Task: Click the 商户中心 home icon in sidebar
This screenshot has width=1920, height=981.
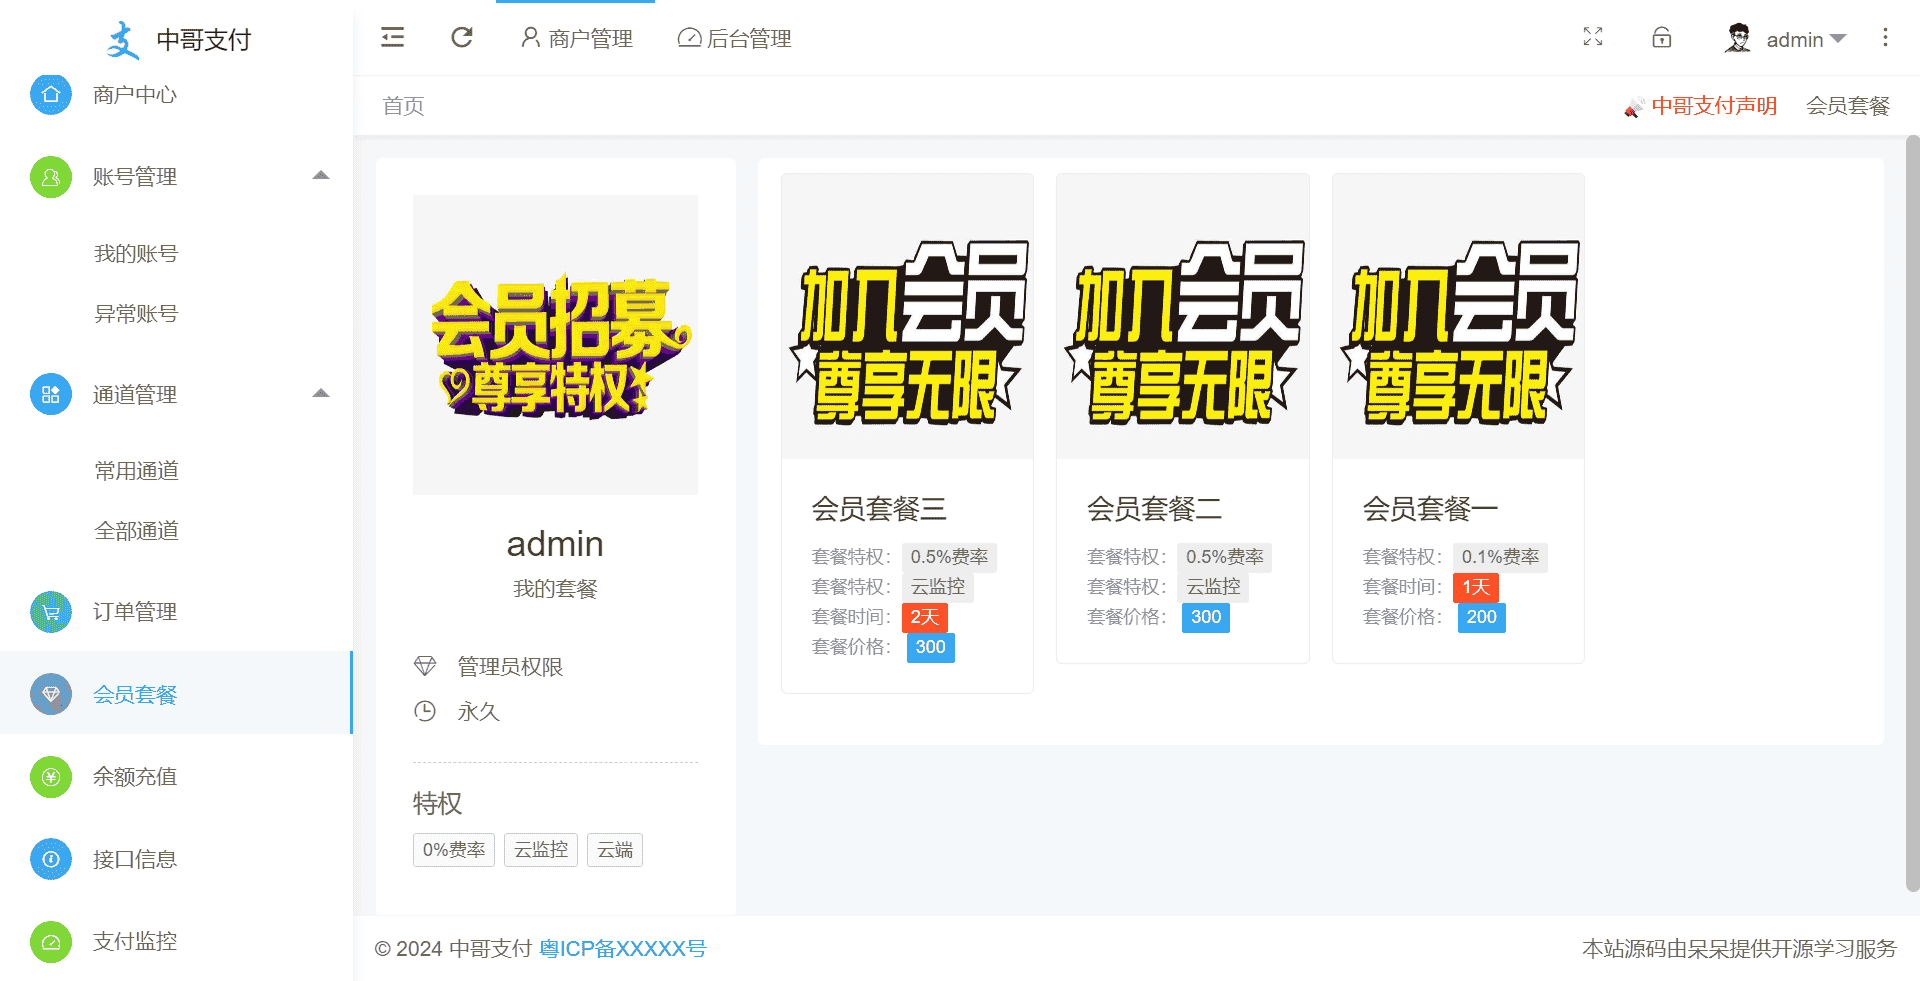Action: 51,95
